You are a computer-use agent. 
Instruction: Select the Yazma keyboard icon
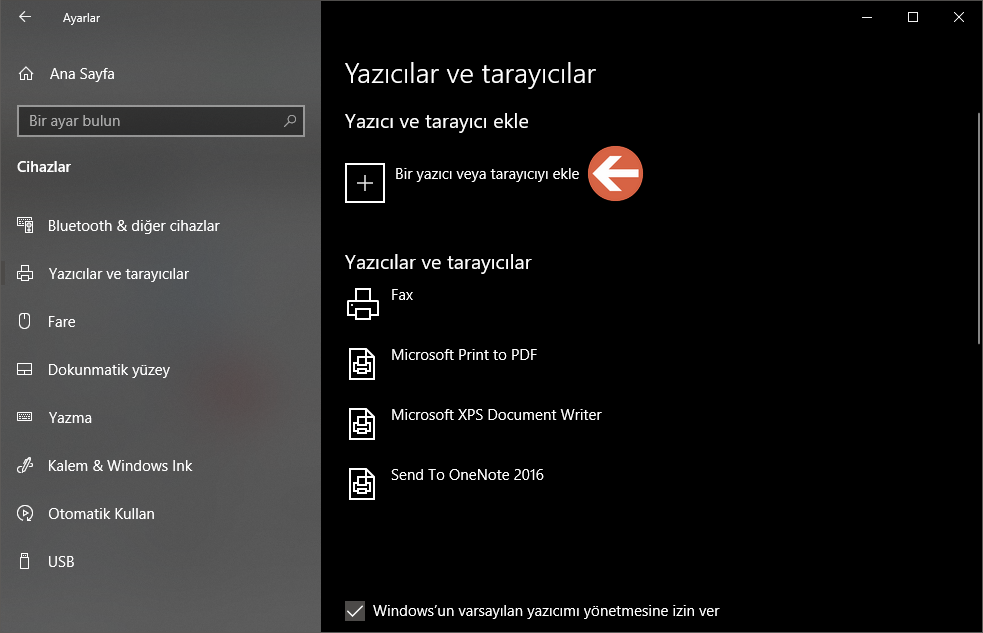point(24,417)
